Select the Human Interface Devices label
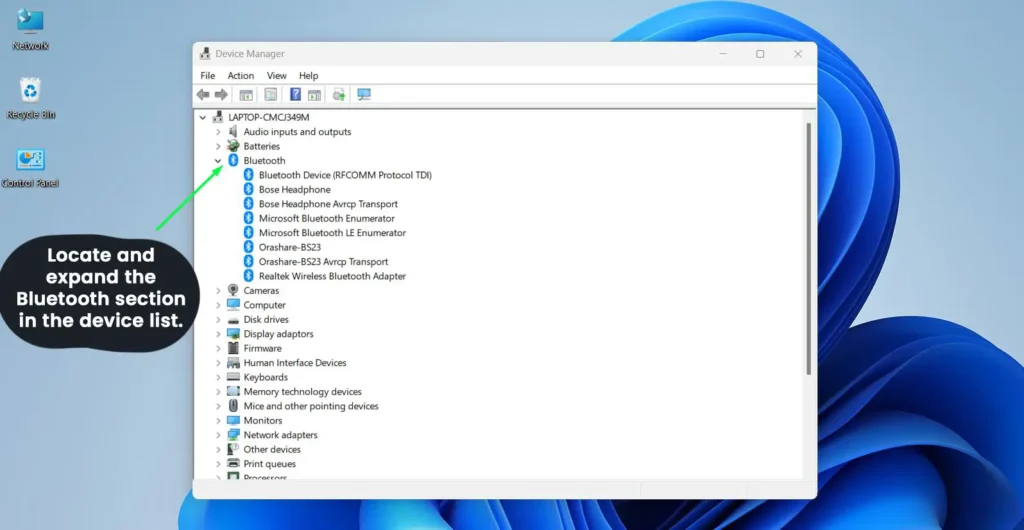Image resolution: width=1024 pixels, height=530 pixels. tap(295, 363)
